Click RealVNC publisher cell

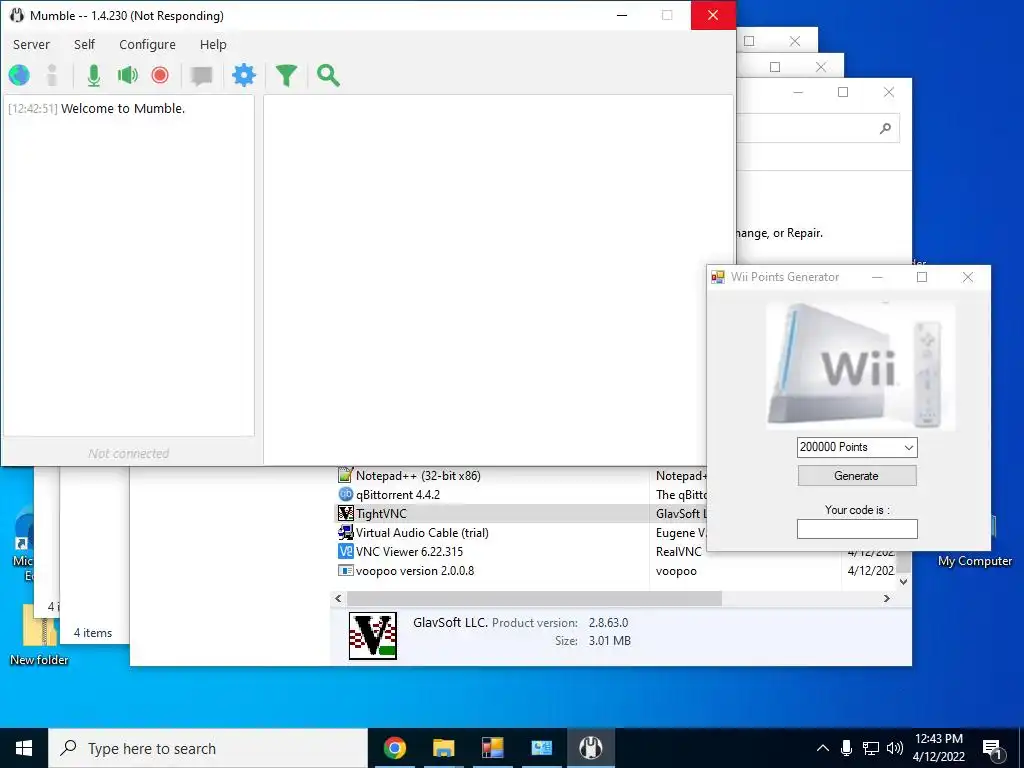point(679,552)
